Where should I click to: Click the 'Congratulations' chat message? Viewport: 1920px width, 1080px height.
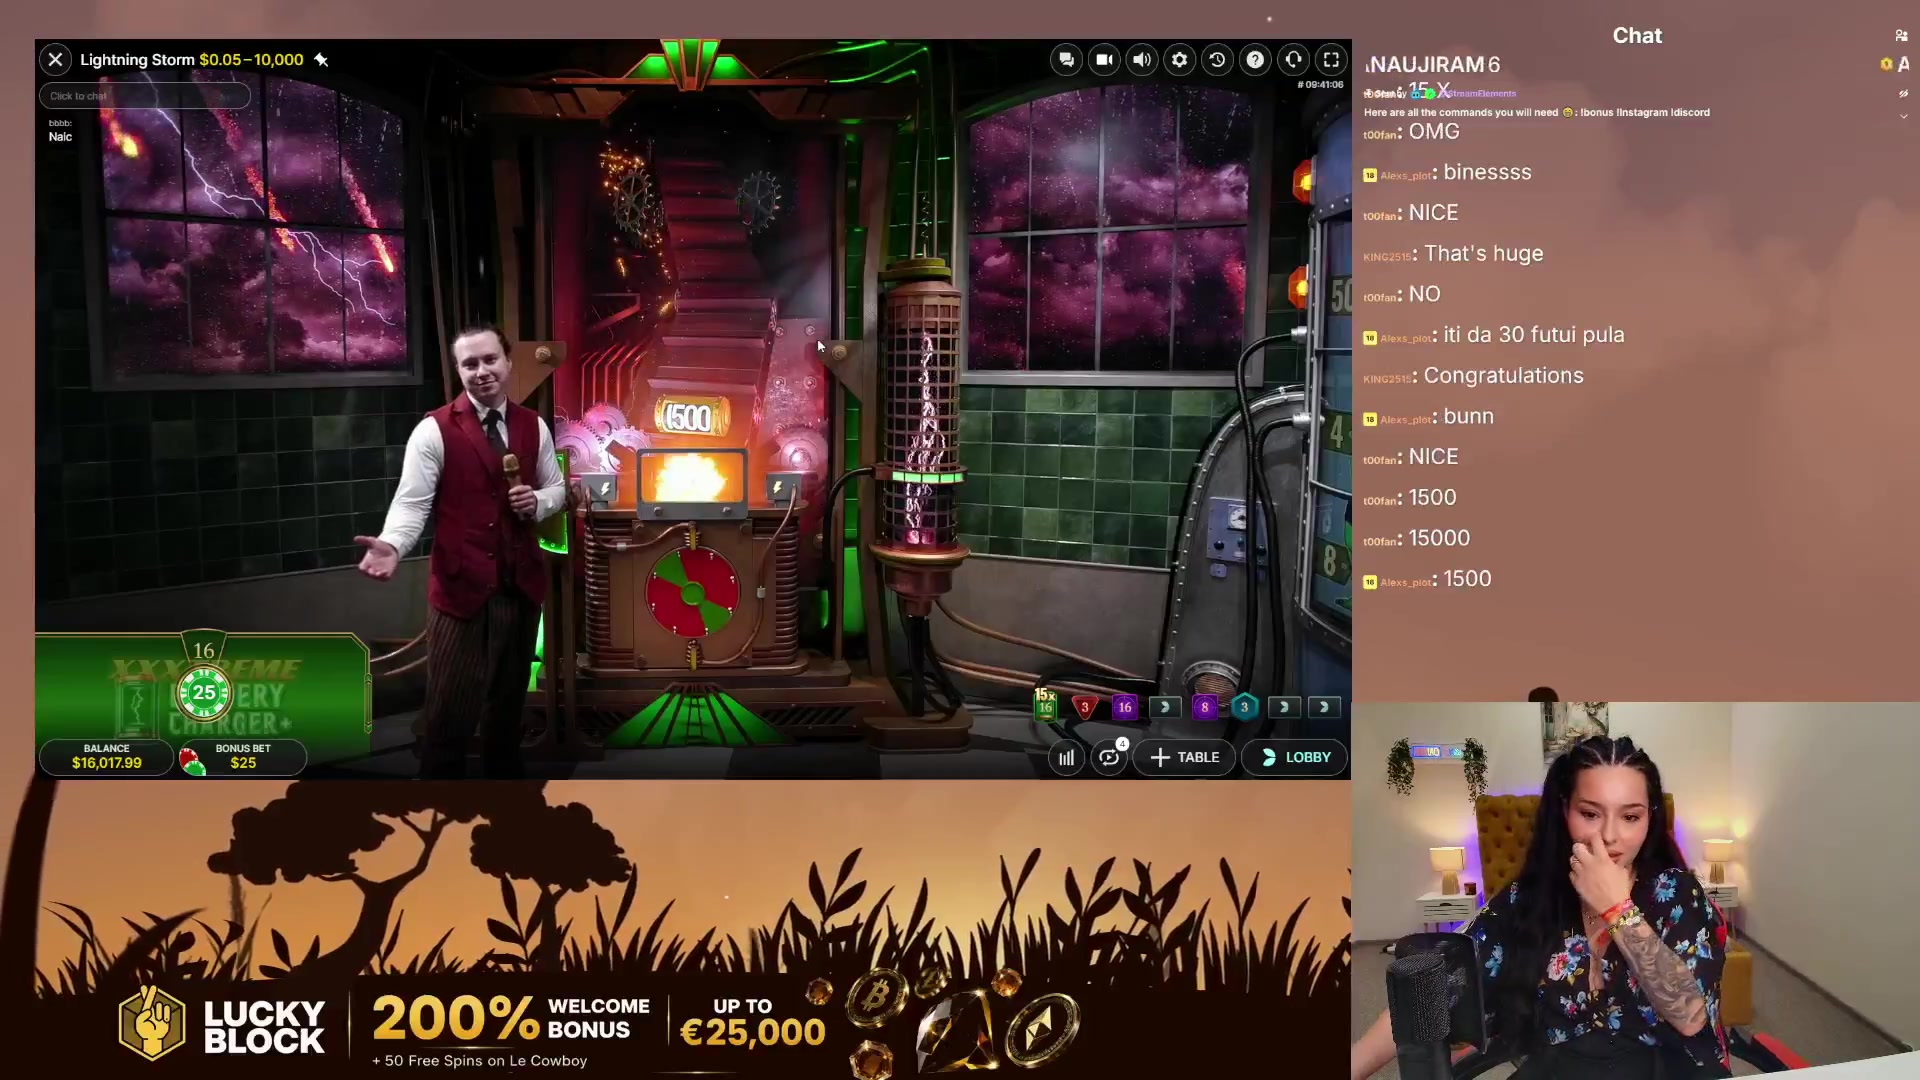[1503, 376]
